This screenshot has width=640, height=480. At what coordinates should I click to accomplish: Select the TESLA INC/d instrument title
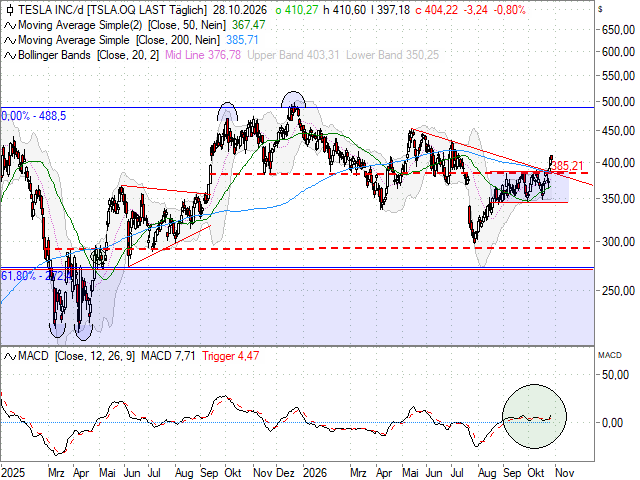51,10
